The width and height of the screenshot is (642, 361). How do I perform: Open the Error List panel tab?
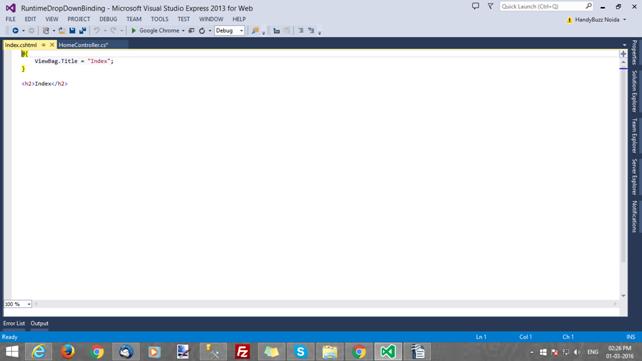tap(14, 324)
